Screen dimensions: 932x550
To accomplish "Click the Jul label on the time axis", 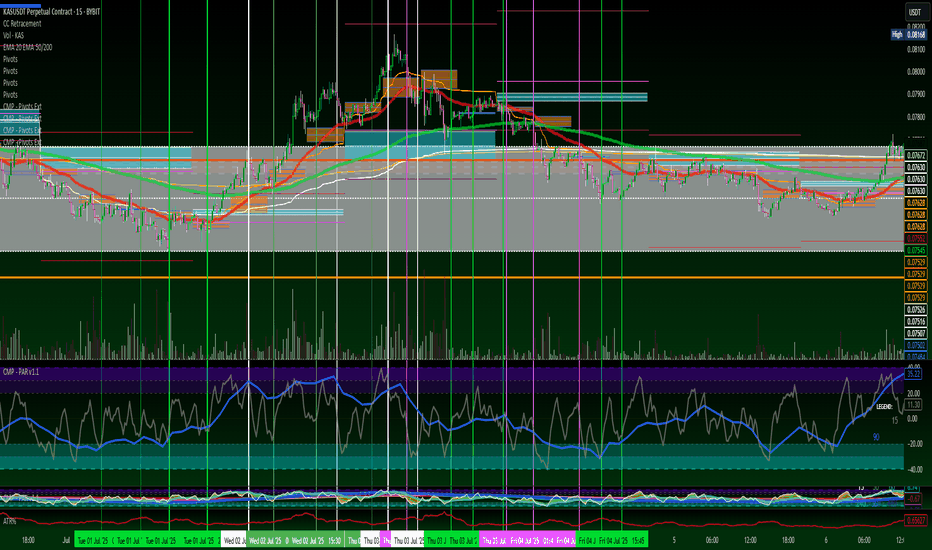I will tap(67, 540).
